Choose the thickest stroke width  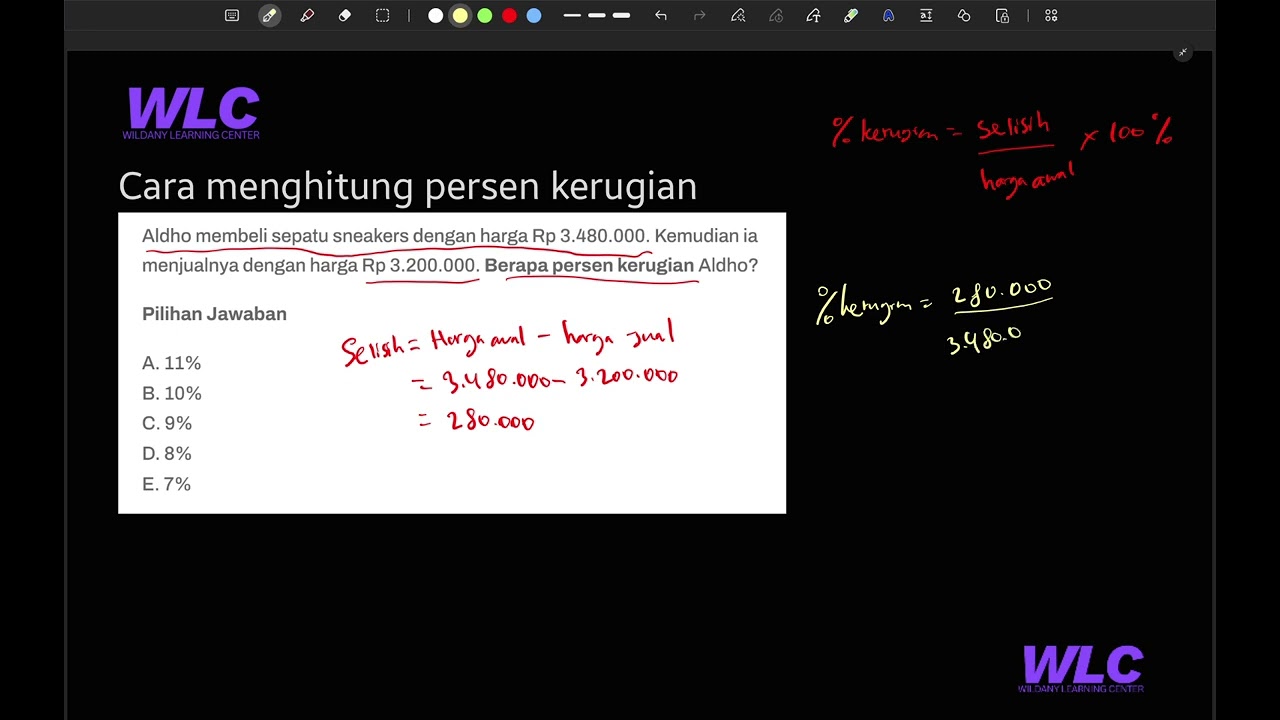[621, 16]
